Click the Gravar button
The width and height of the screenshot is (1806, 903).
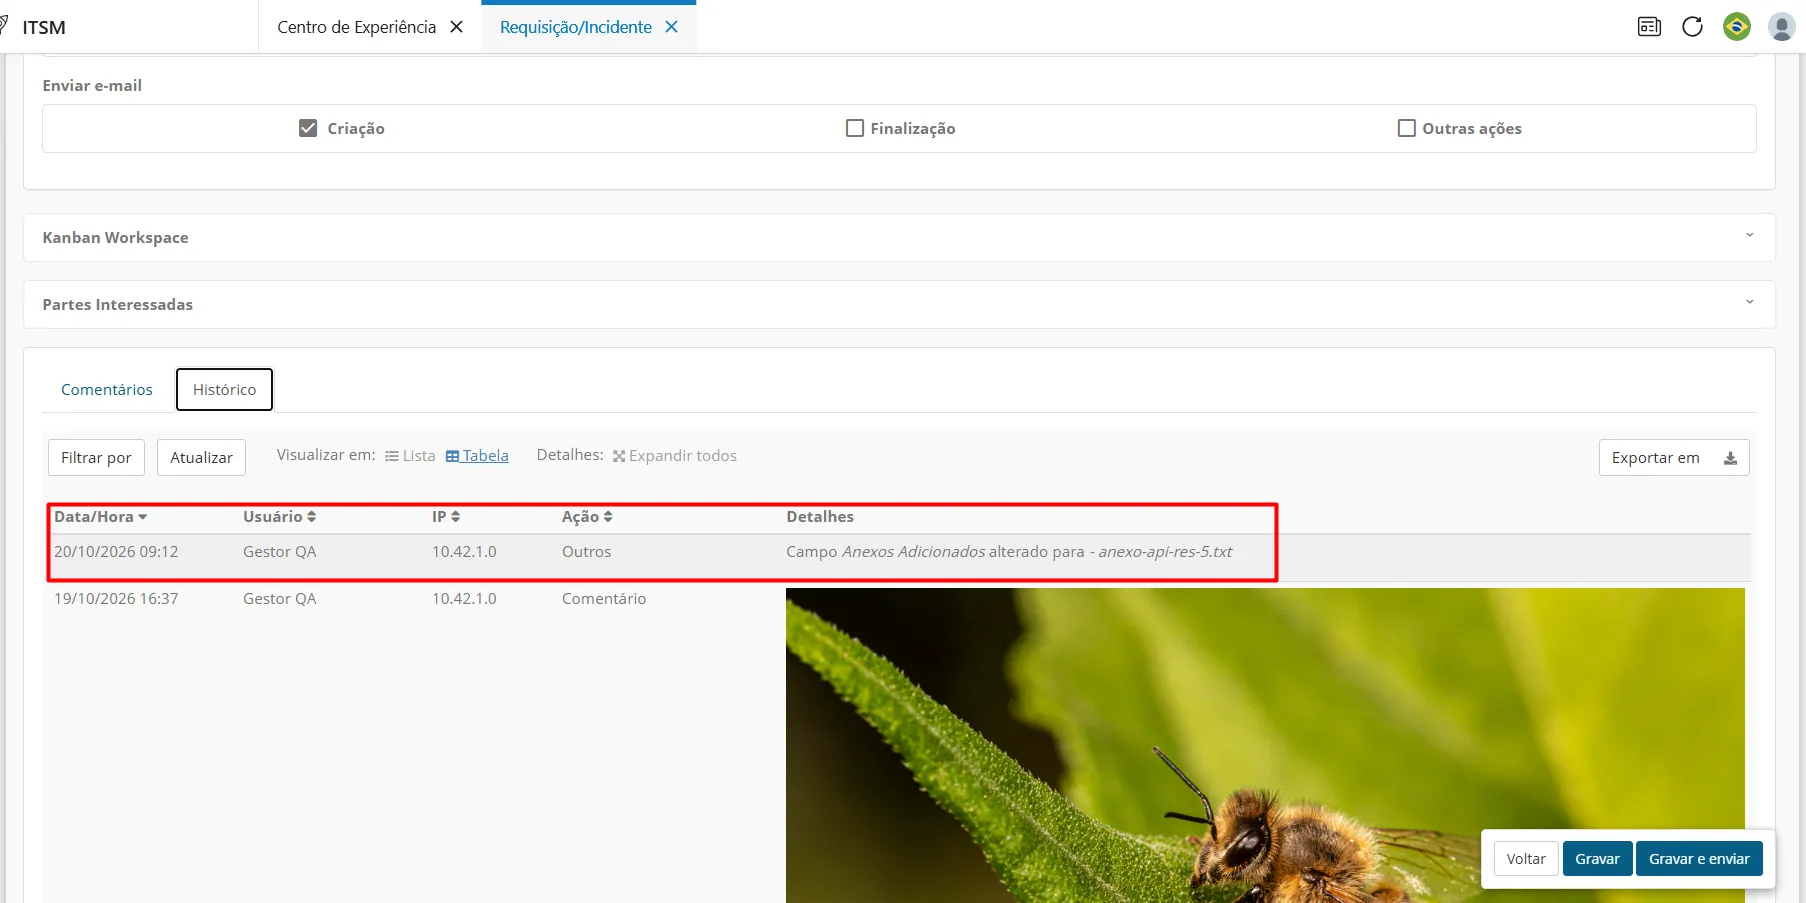pyautogui.click(x=1597, y=859)
